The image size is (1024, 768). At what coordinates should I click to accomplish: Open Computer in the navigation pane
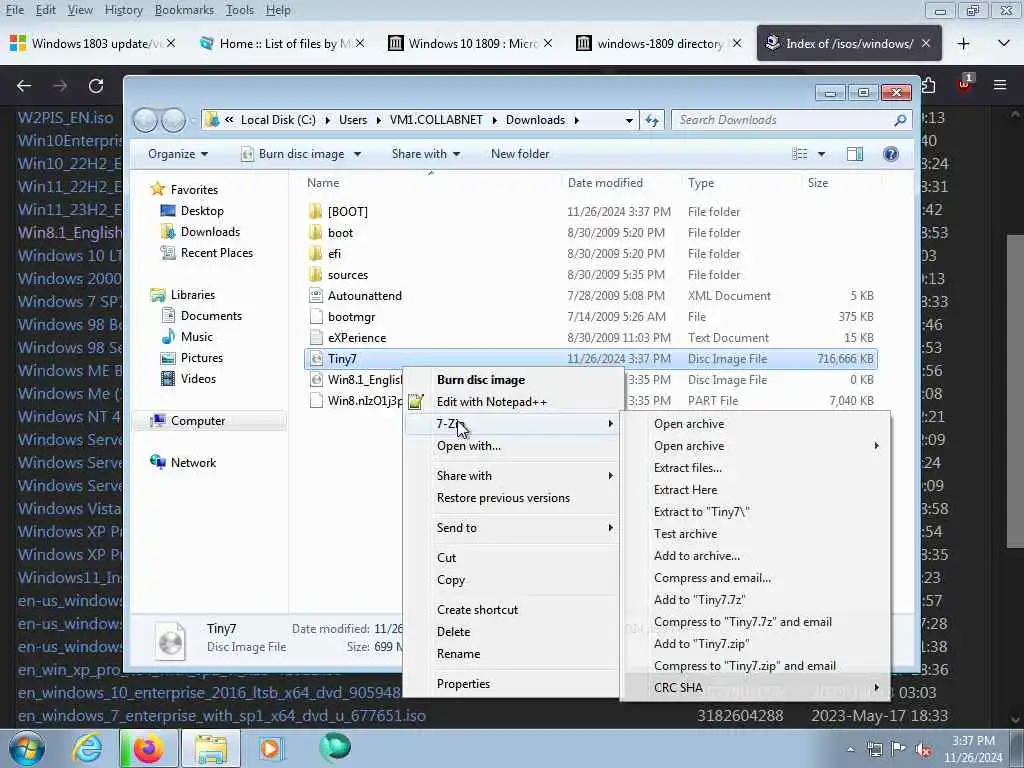tap(198, 421)
